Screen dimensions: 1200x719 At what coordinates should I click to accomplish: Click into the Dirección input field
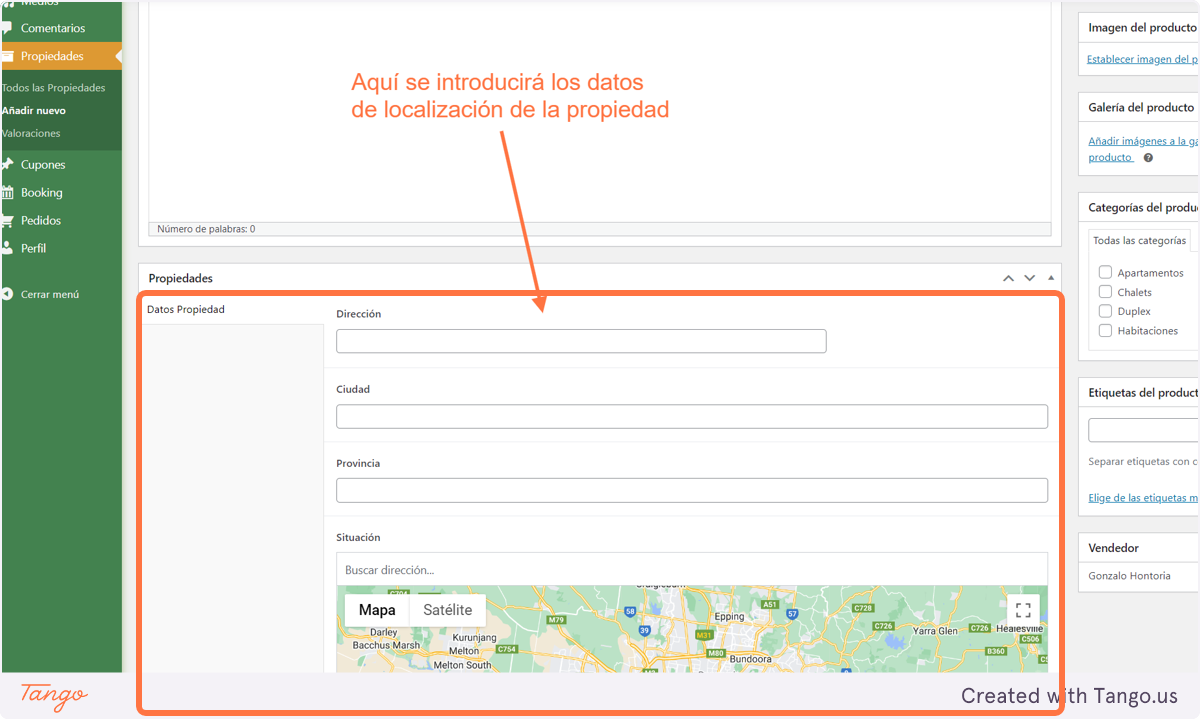[581, 341]
